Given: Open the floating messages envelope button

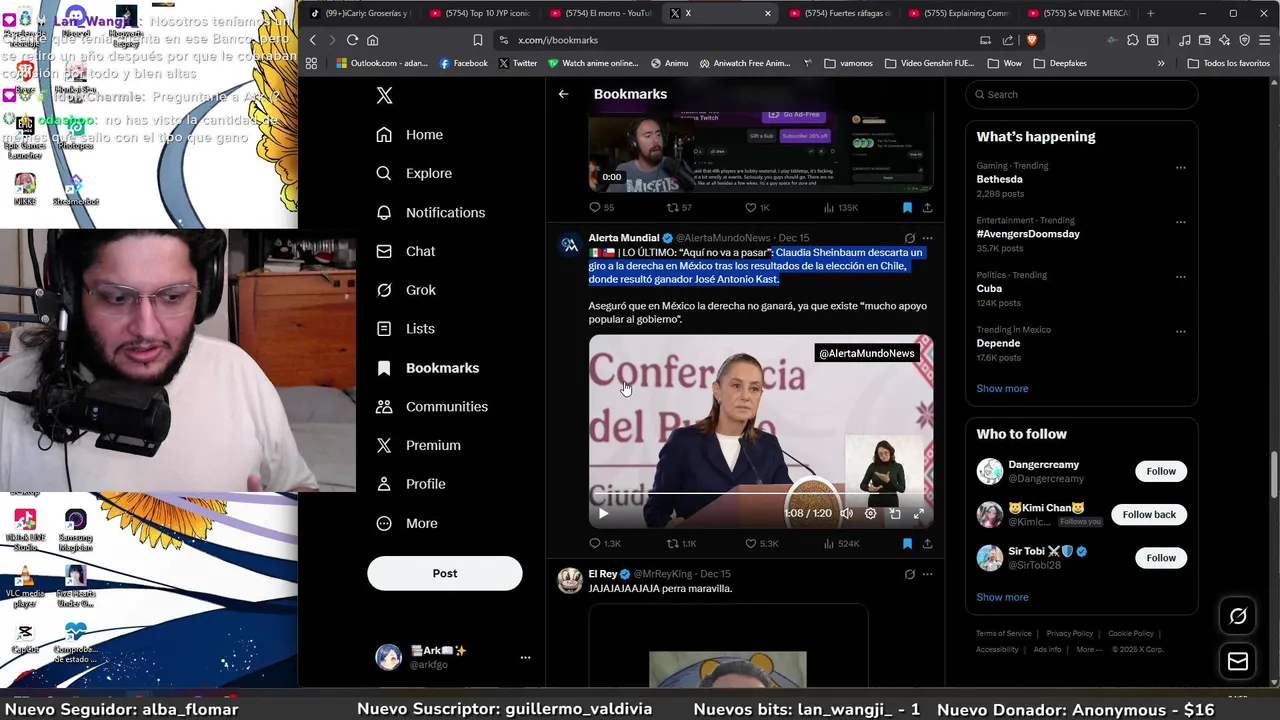Looking at the screenshot, I should pos(1238,661).
